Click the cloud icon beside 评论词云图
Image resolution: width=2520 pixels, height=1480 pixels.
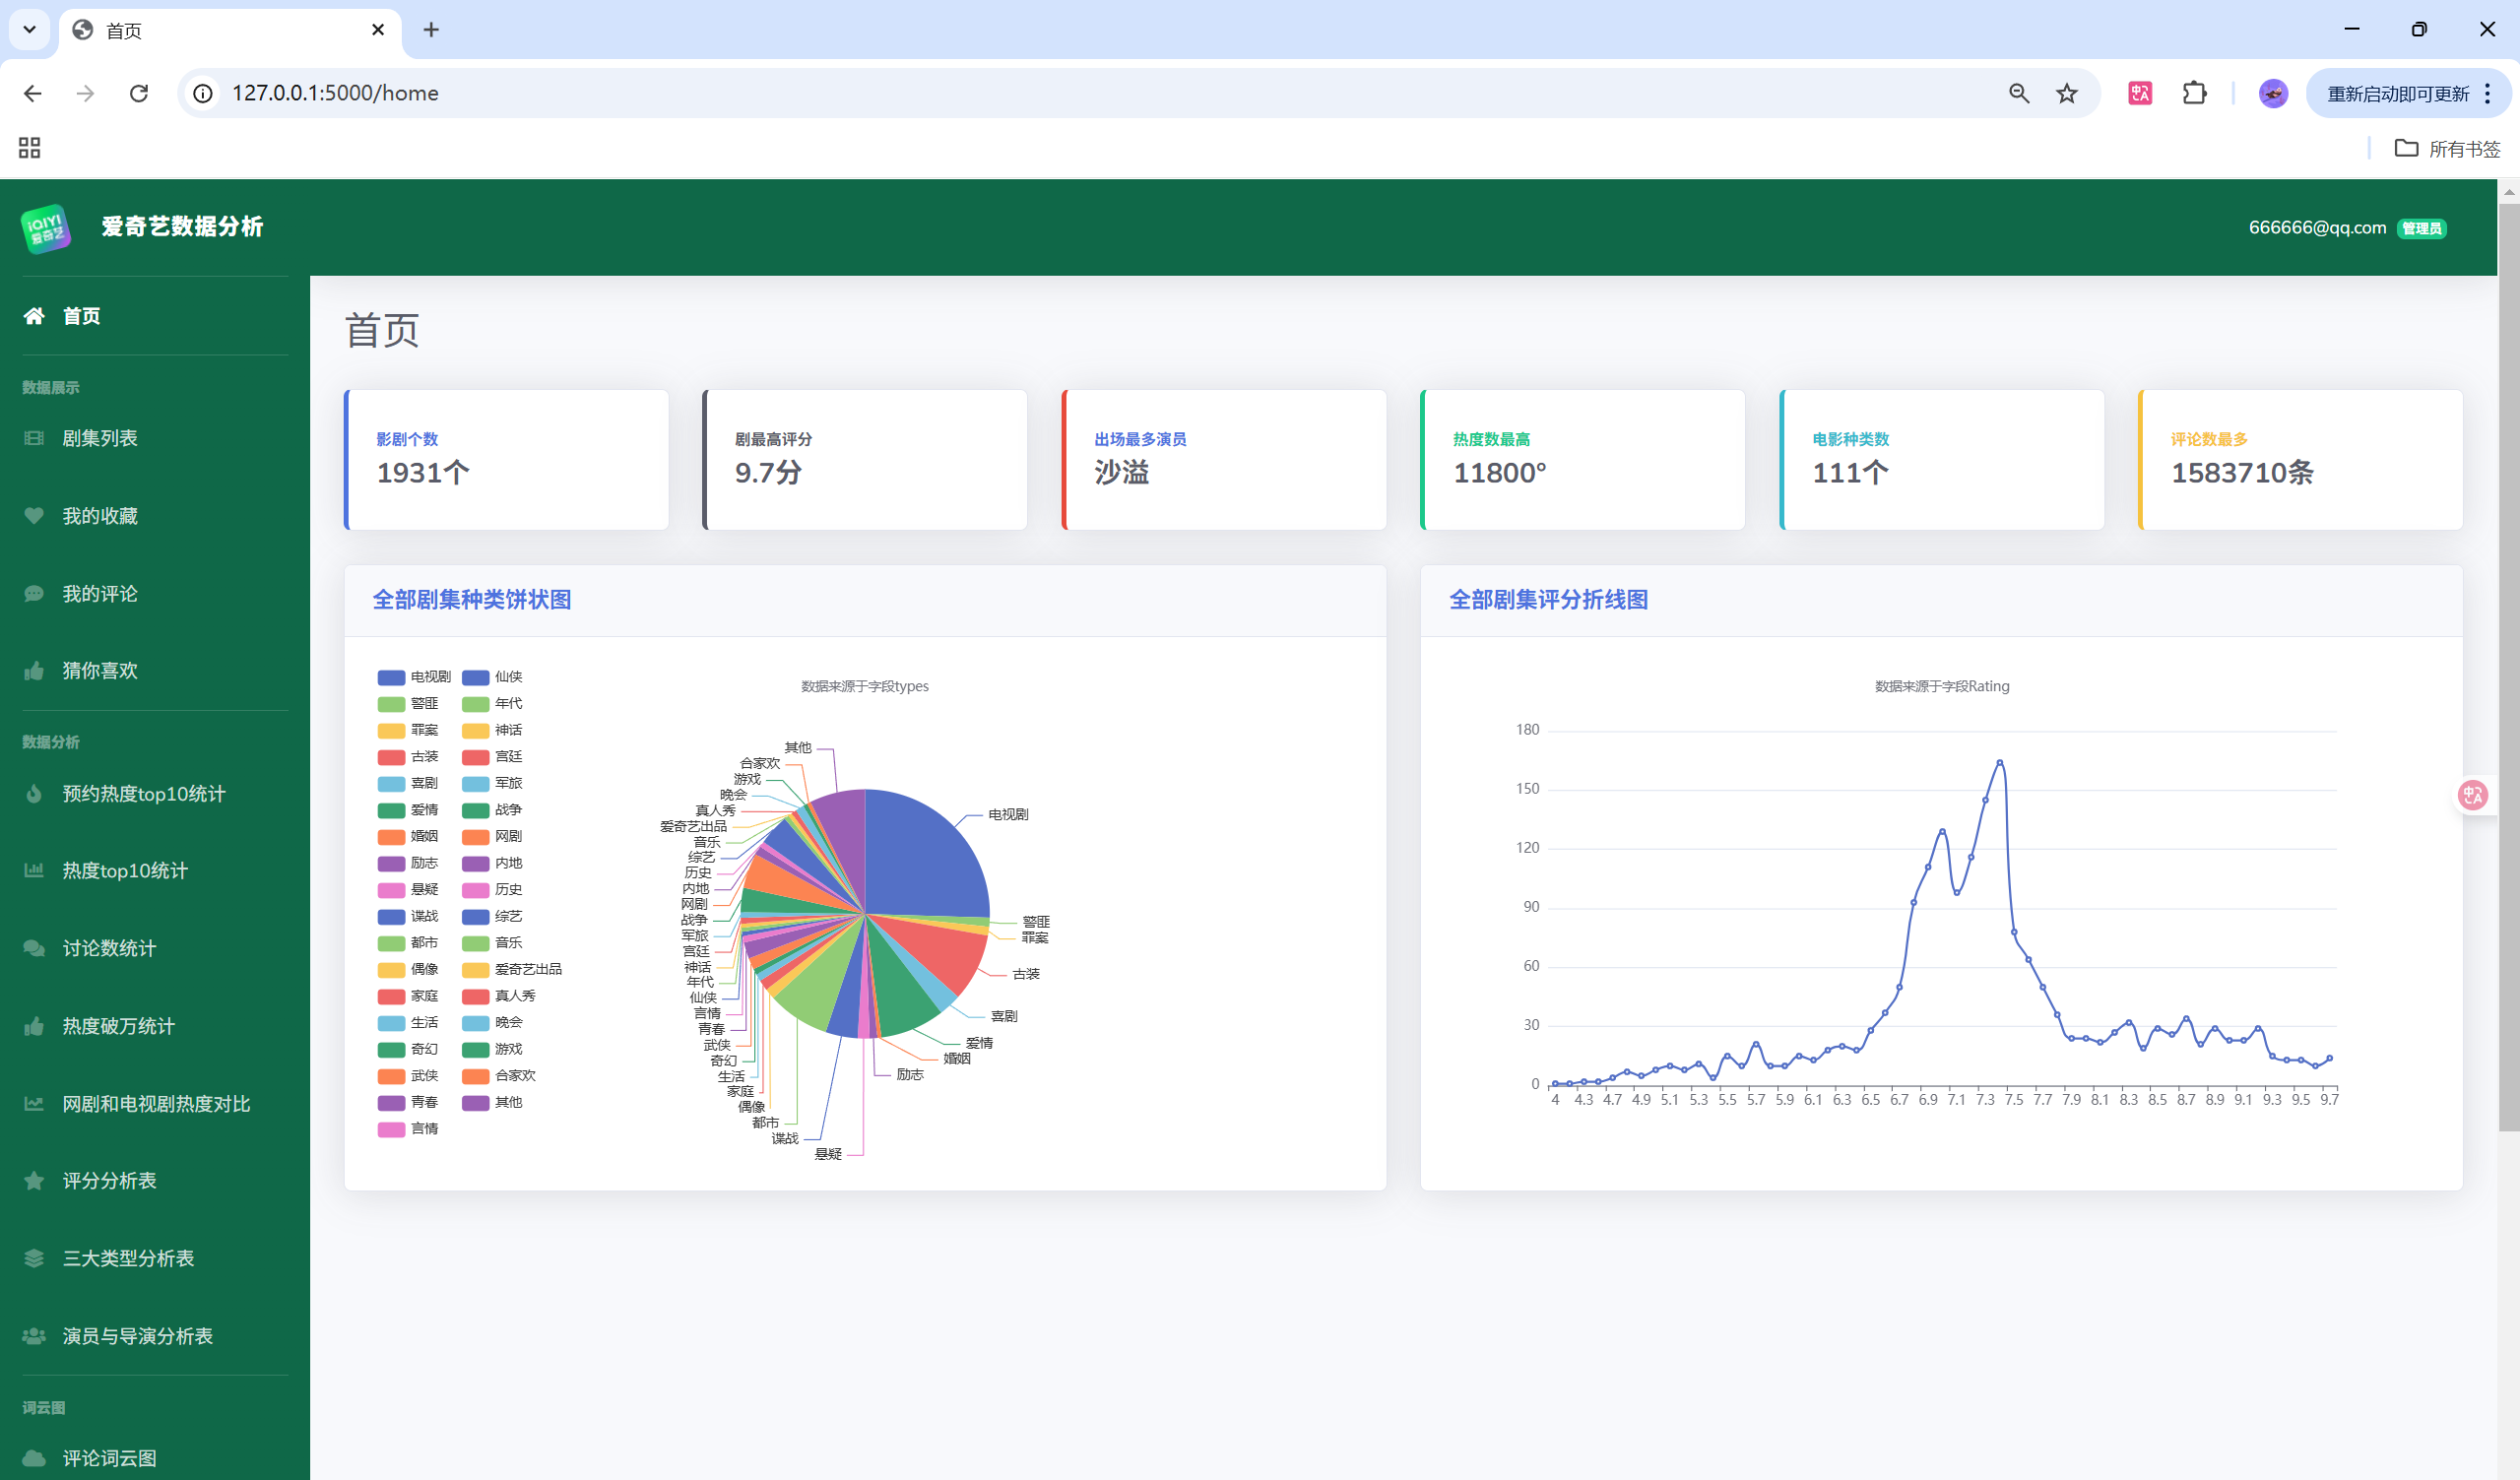[34, 1458]
